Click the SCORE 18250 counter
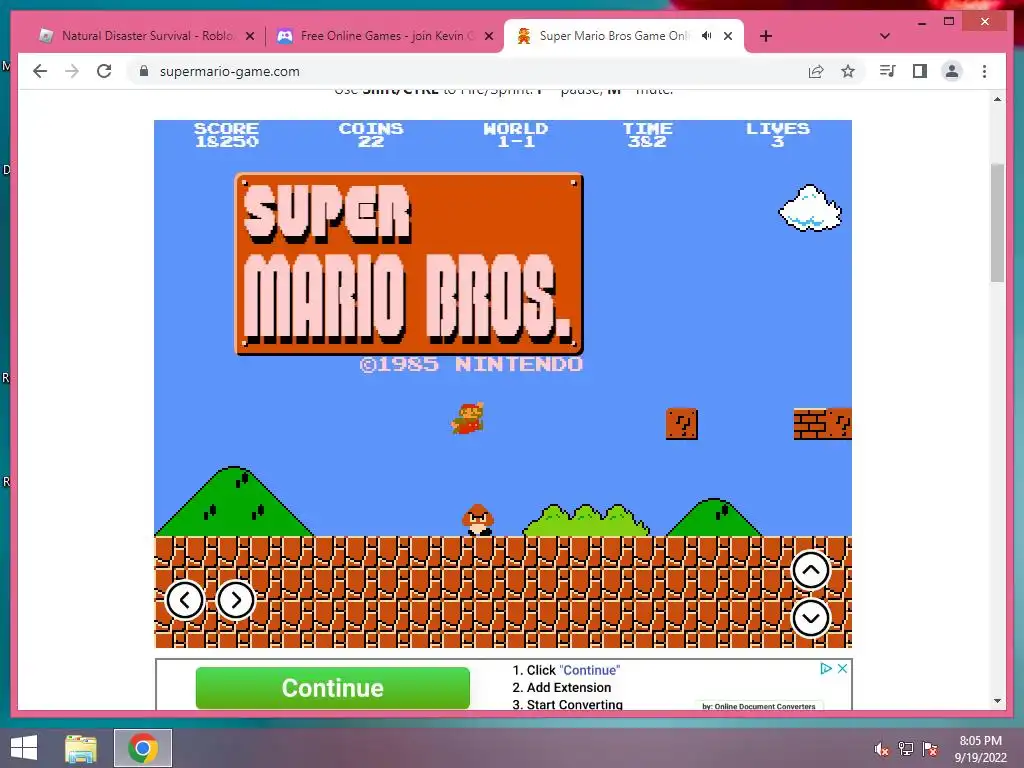The image size is (1024, 768). point(227,135)
